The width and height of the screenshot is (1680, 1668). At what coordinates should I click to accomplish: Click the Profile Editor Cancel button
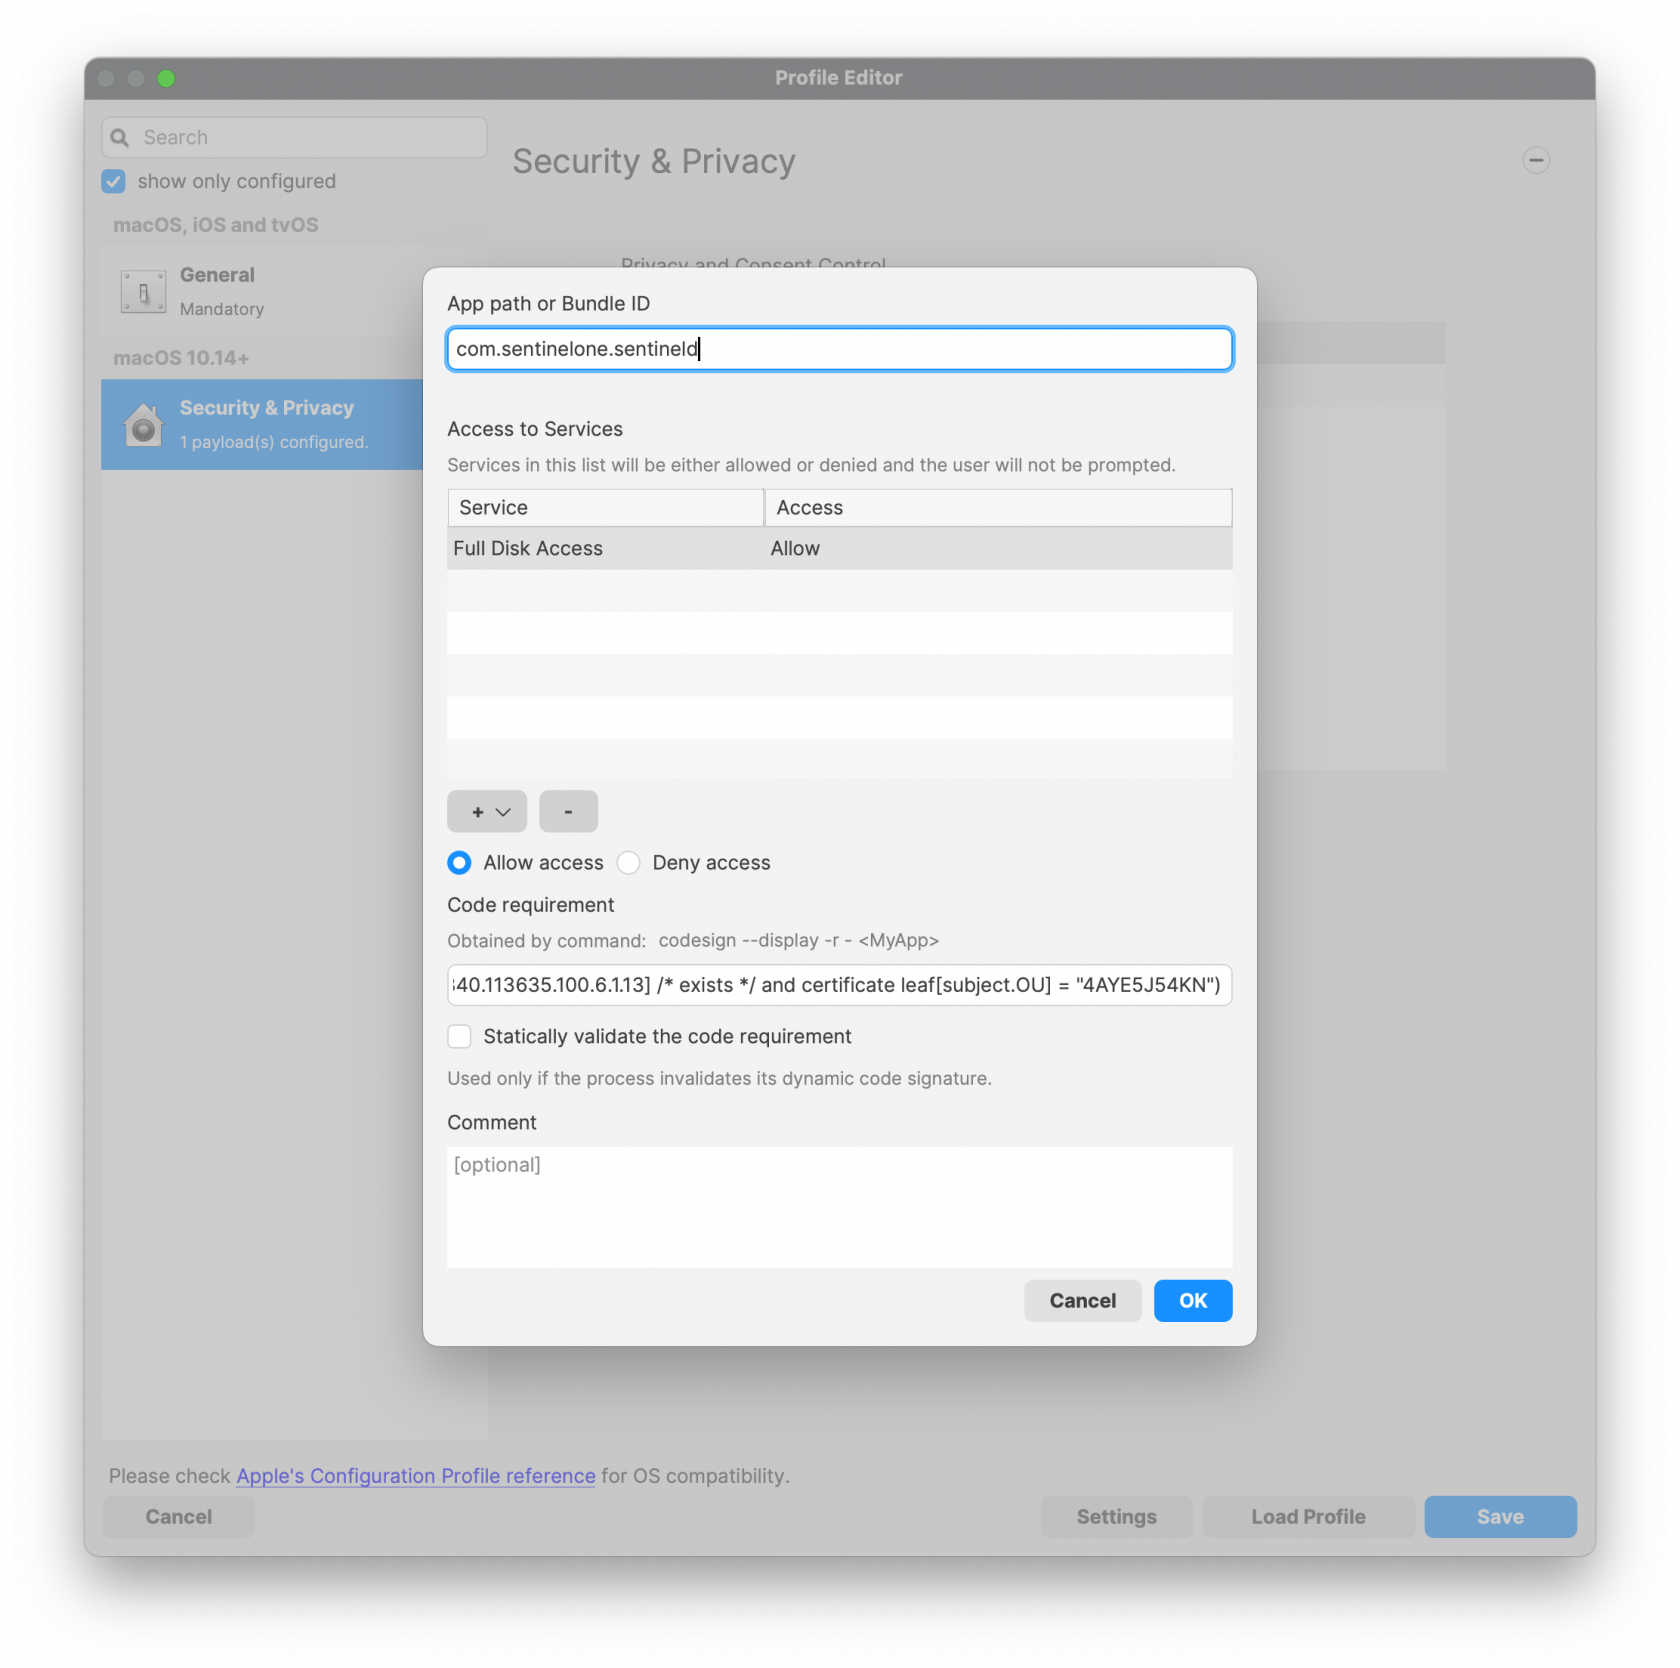(x=179, y=1516)
